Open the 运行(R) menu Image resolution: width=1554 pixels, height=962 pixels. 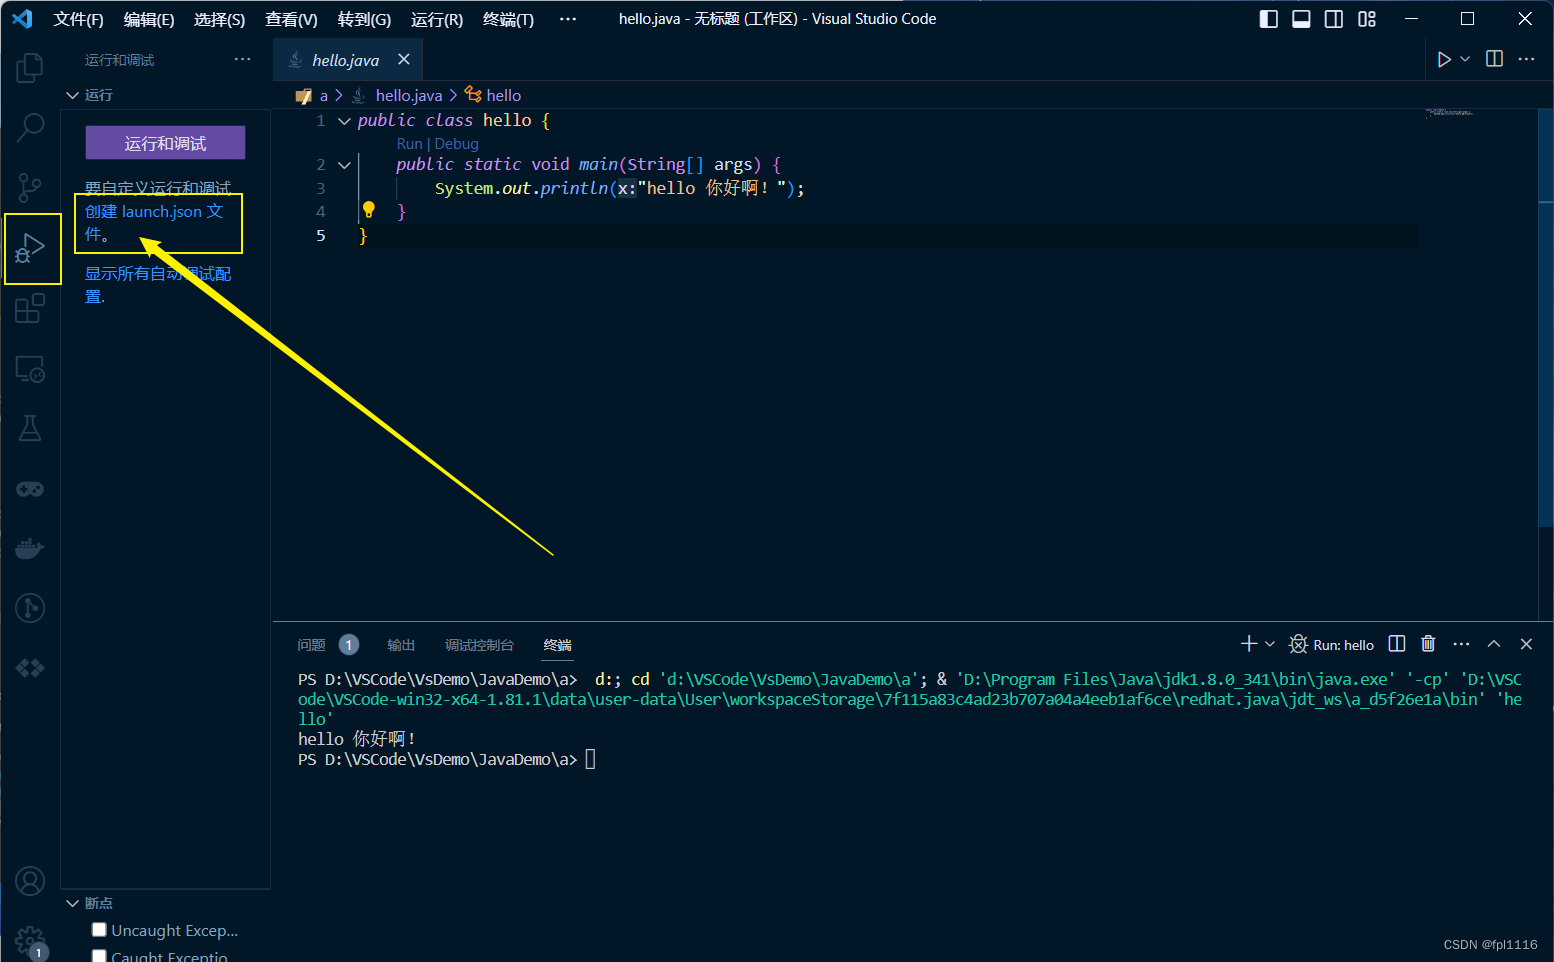[437, 18]
